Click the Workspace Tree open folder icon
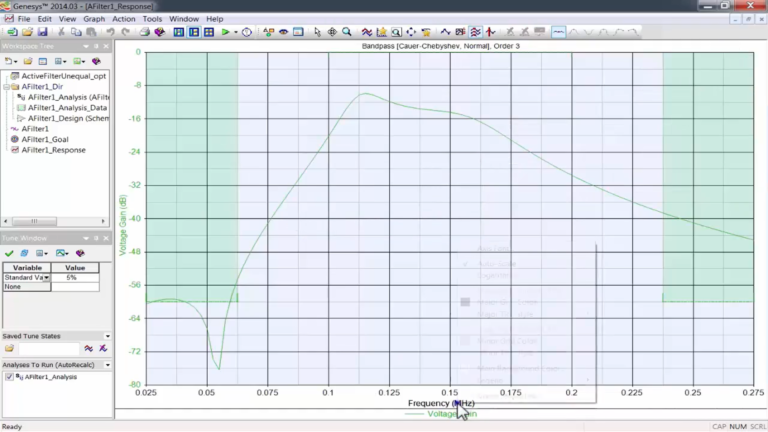The height and width of the screenshot is (432, 768). pos(28,61)
